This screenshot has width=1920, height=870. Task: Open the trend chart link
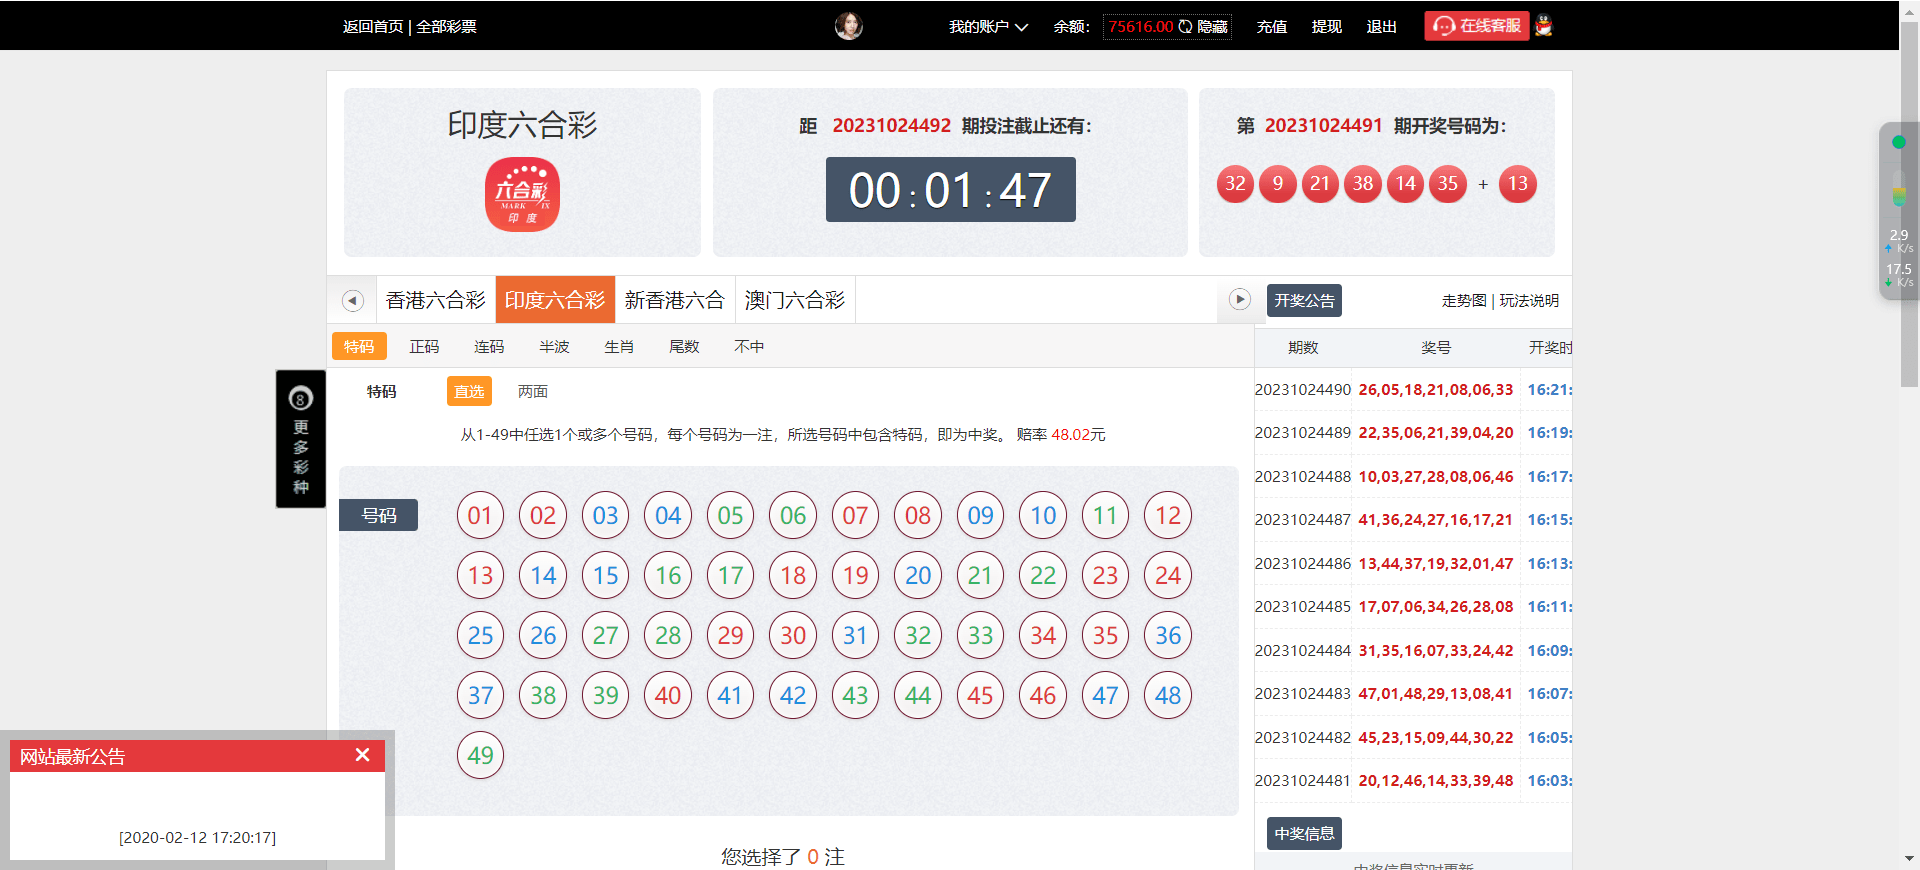click(x=1463, y=301)
